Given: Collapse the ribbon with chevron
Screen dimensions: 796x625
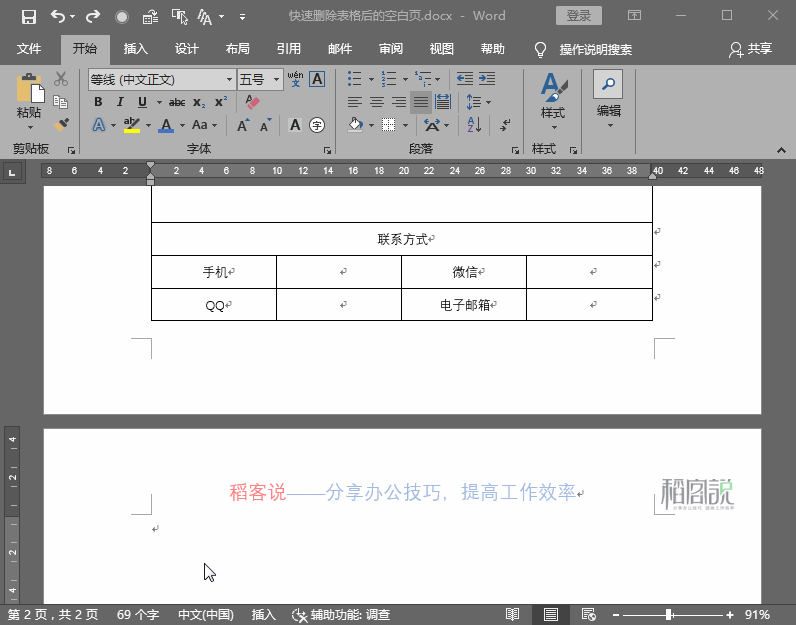Looking at the screenshot, I should click(x=781, y=150).
